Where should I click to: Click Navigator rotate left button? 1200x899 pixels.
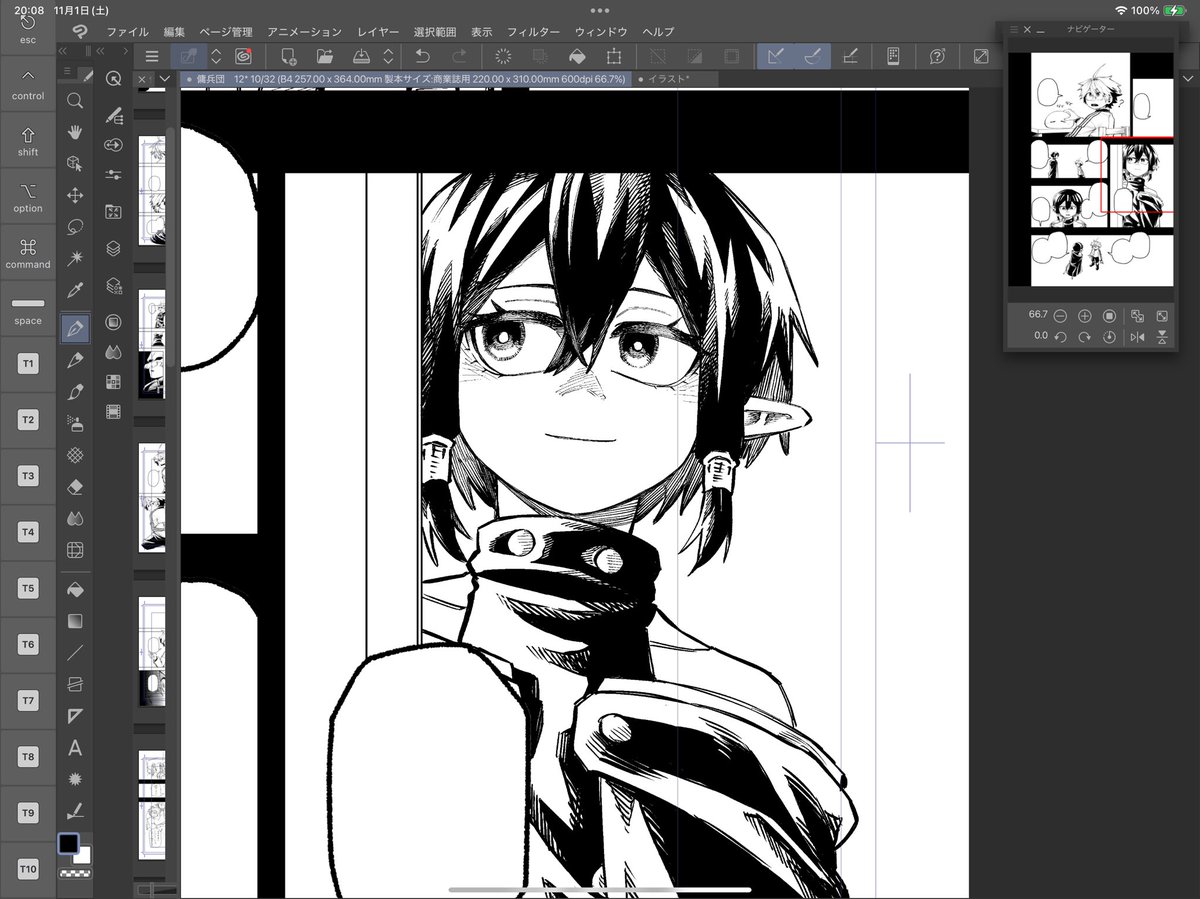click(1060, 337)
